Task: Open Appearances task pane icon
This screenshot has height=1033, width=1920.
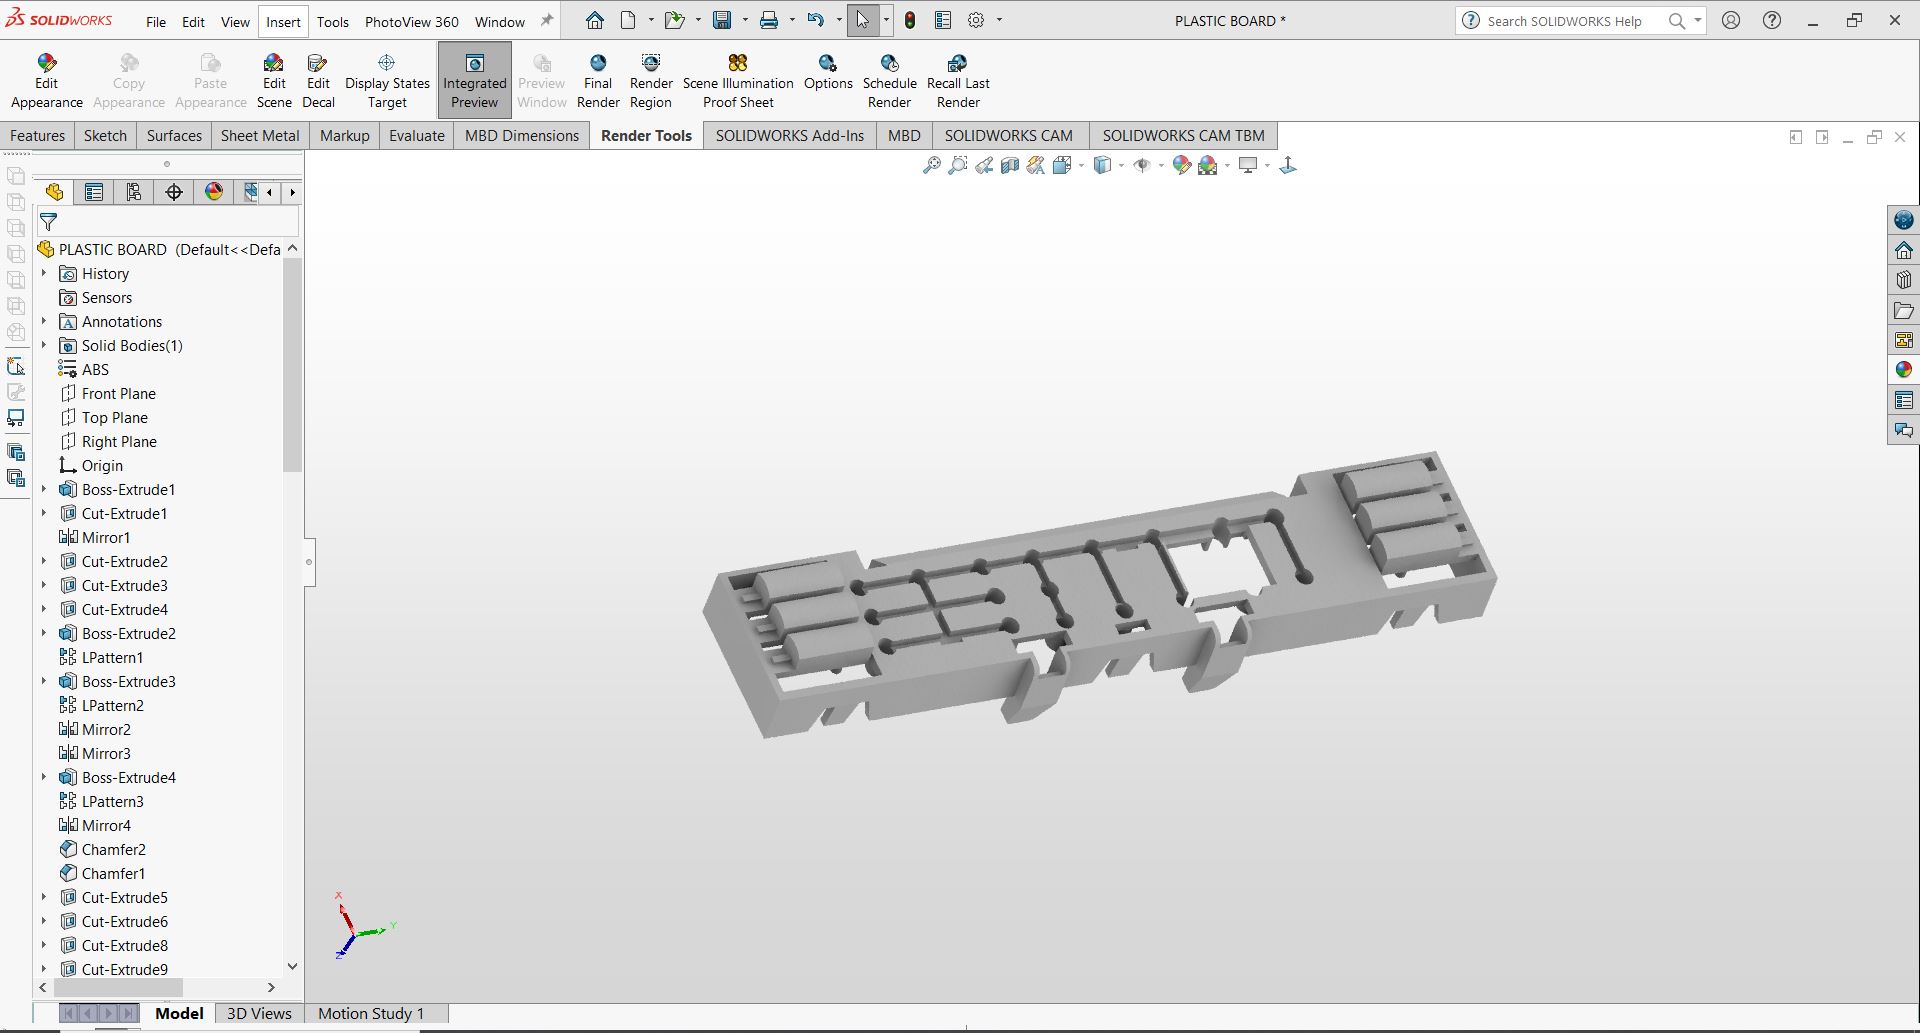Action: point(1904,370)
